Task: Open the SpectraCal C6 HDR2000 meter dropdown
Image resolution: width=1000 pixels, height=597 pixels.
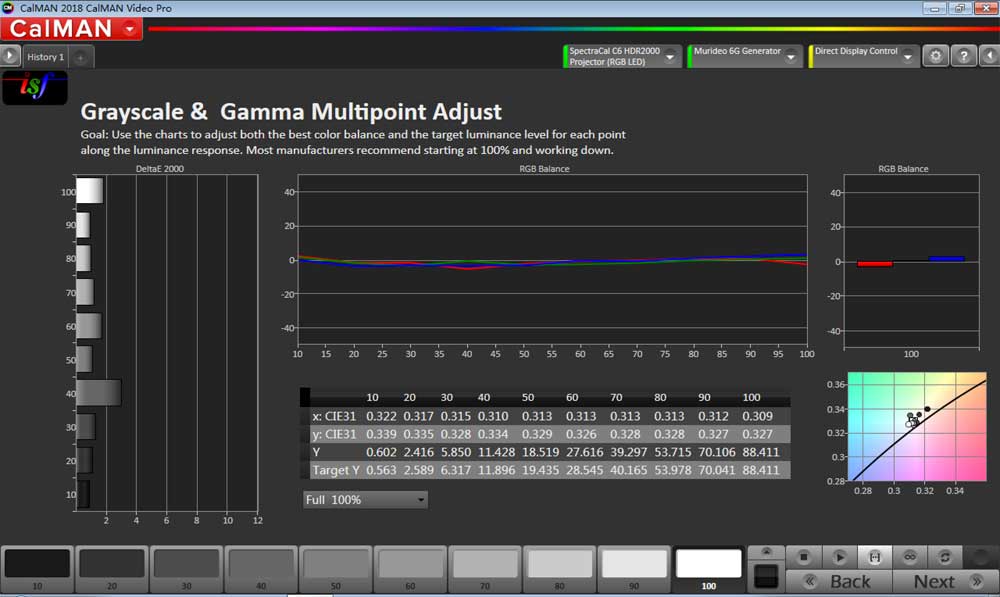Action: pyautogui.click(x=670, y=57)
